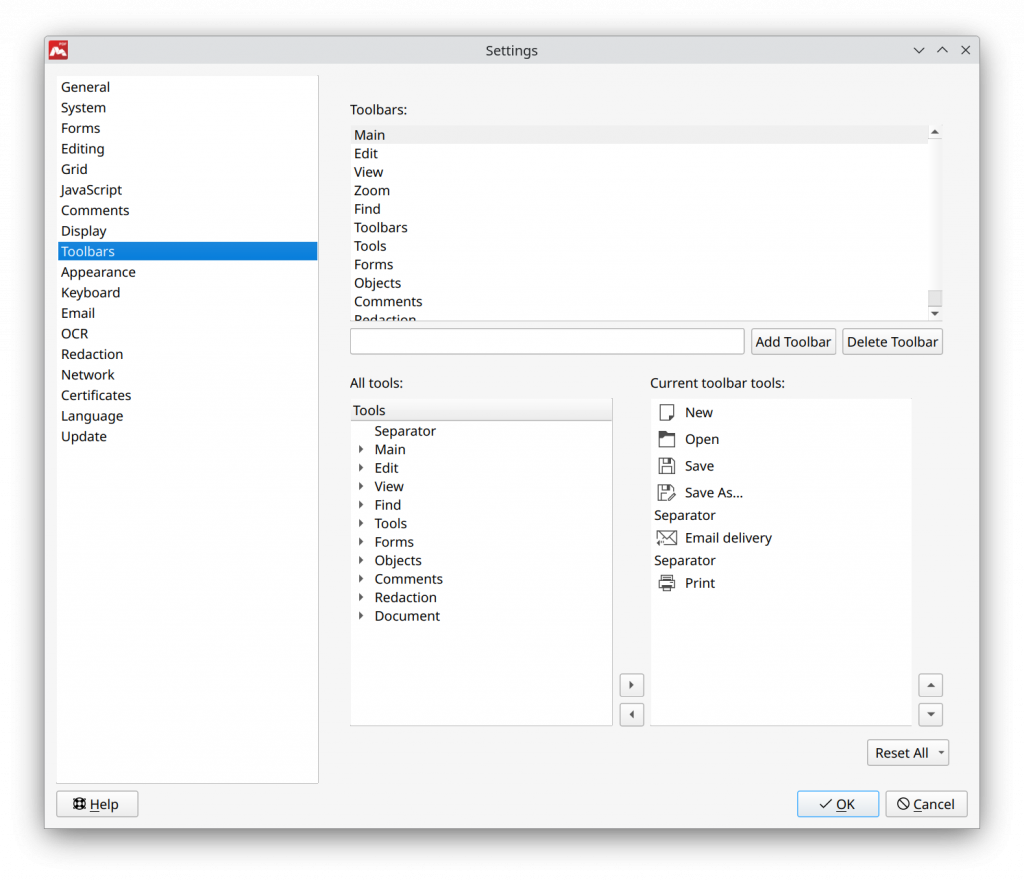Select the New icon in current toolbar tools

point(666,412)
